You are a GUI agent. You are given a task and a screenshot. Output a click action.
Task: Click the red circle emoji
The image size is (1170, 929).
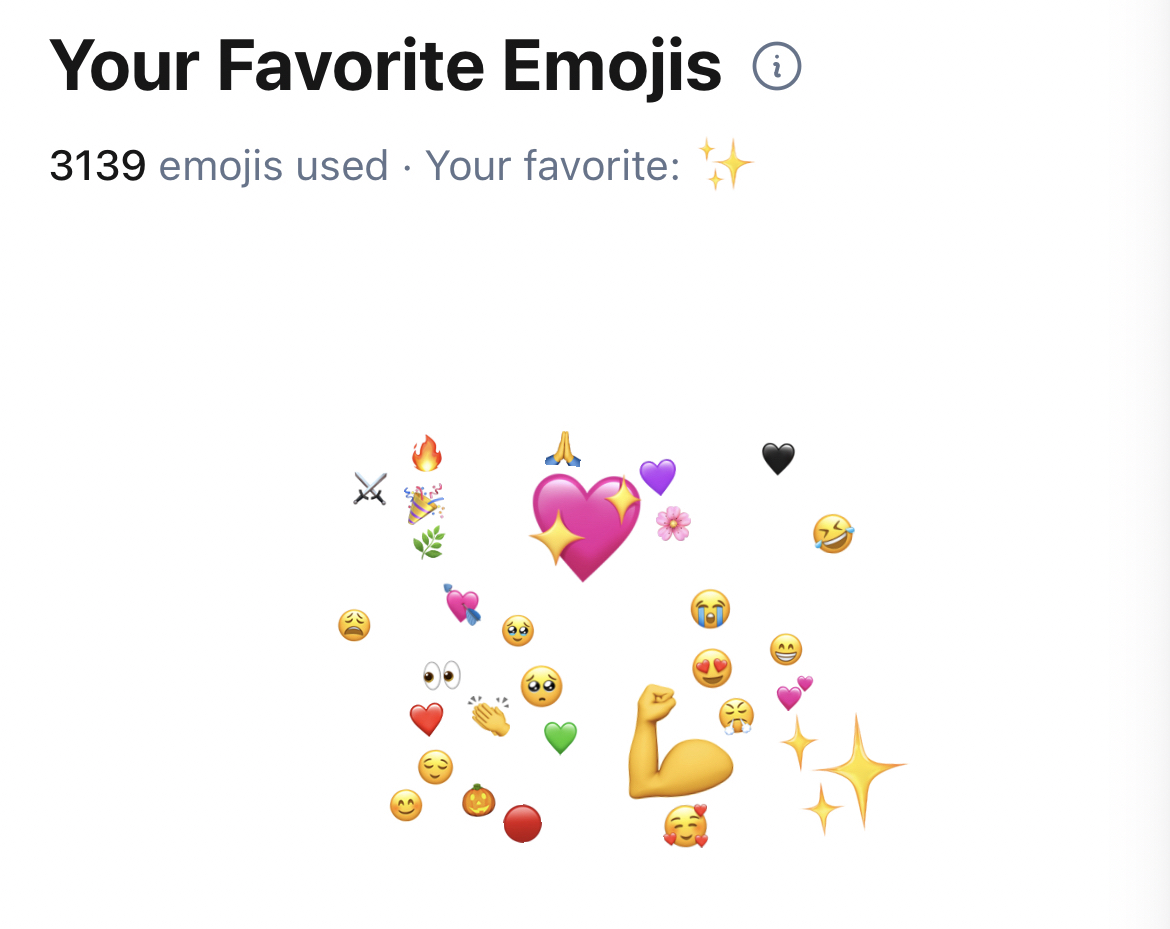pos(522,824)
